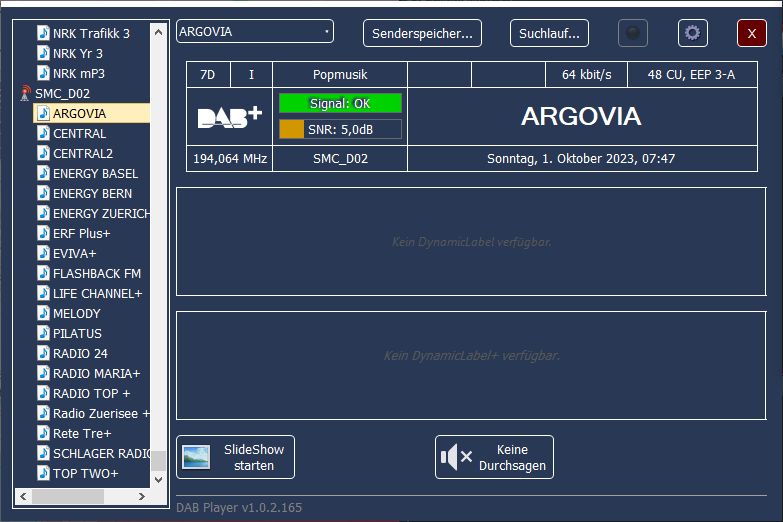Click note icon beside ERF Plus+

point(43,233)
